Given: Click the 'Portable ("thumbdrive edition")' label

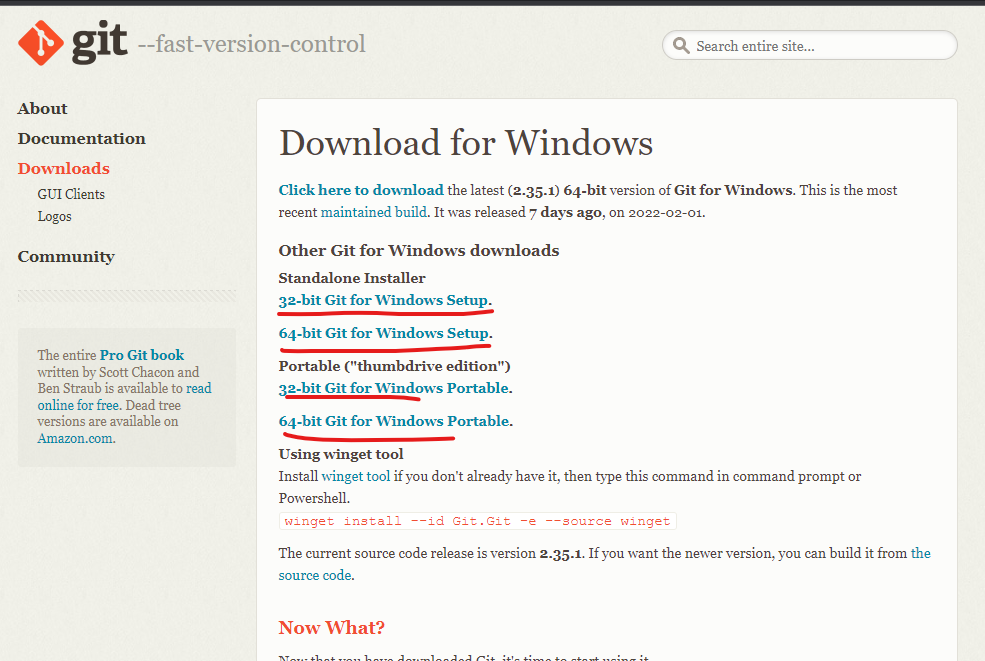Looking at the screenshot, I should pyautogui.click(x=395, y=366).
